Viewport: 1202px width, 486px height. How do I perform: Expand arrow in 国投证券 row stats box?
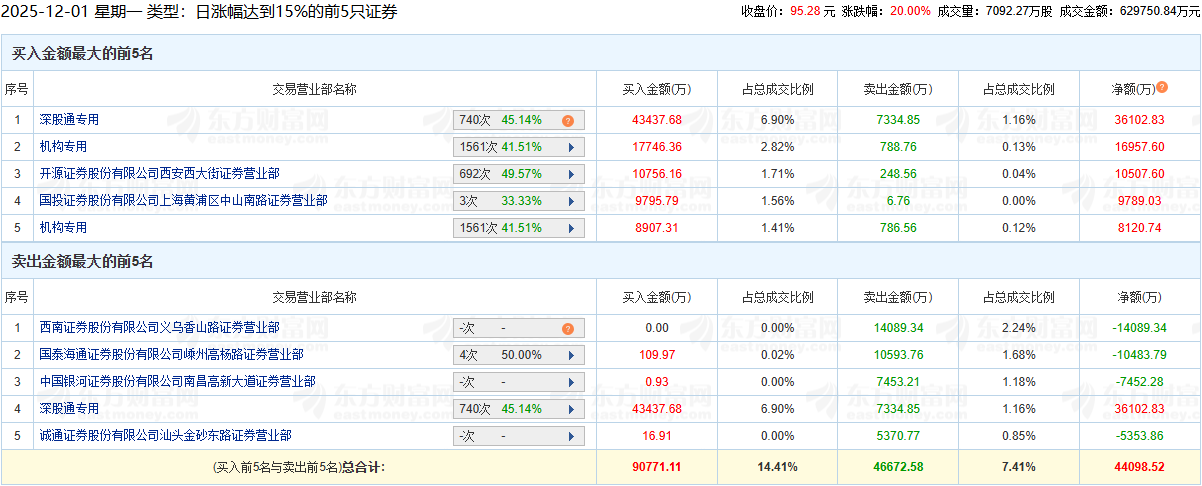571,201
